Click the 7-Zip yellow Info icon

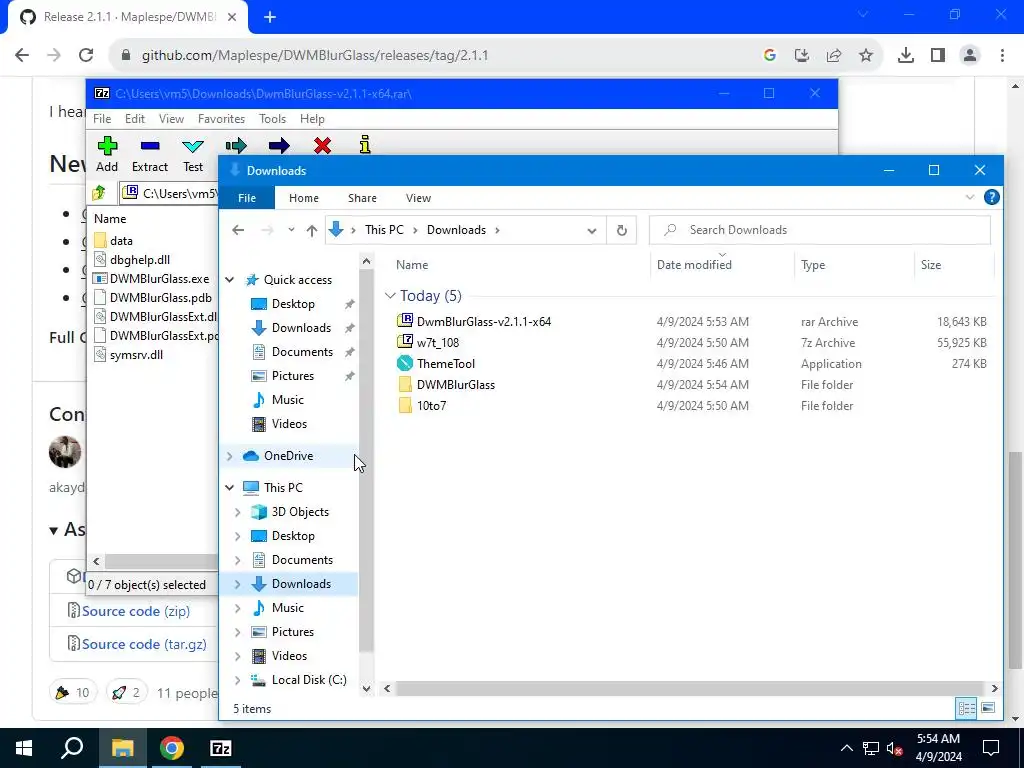[x=365, y=145]
